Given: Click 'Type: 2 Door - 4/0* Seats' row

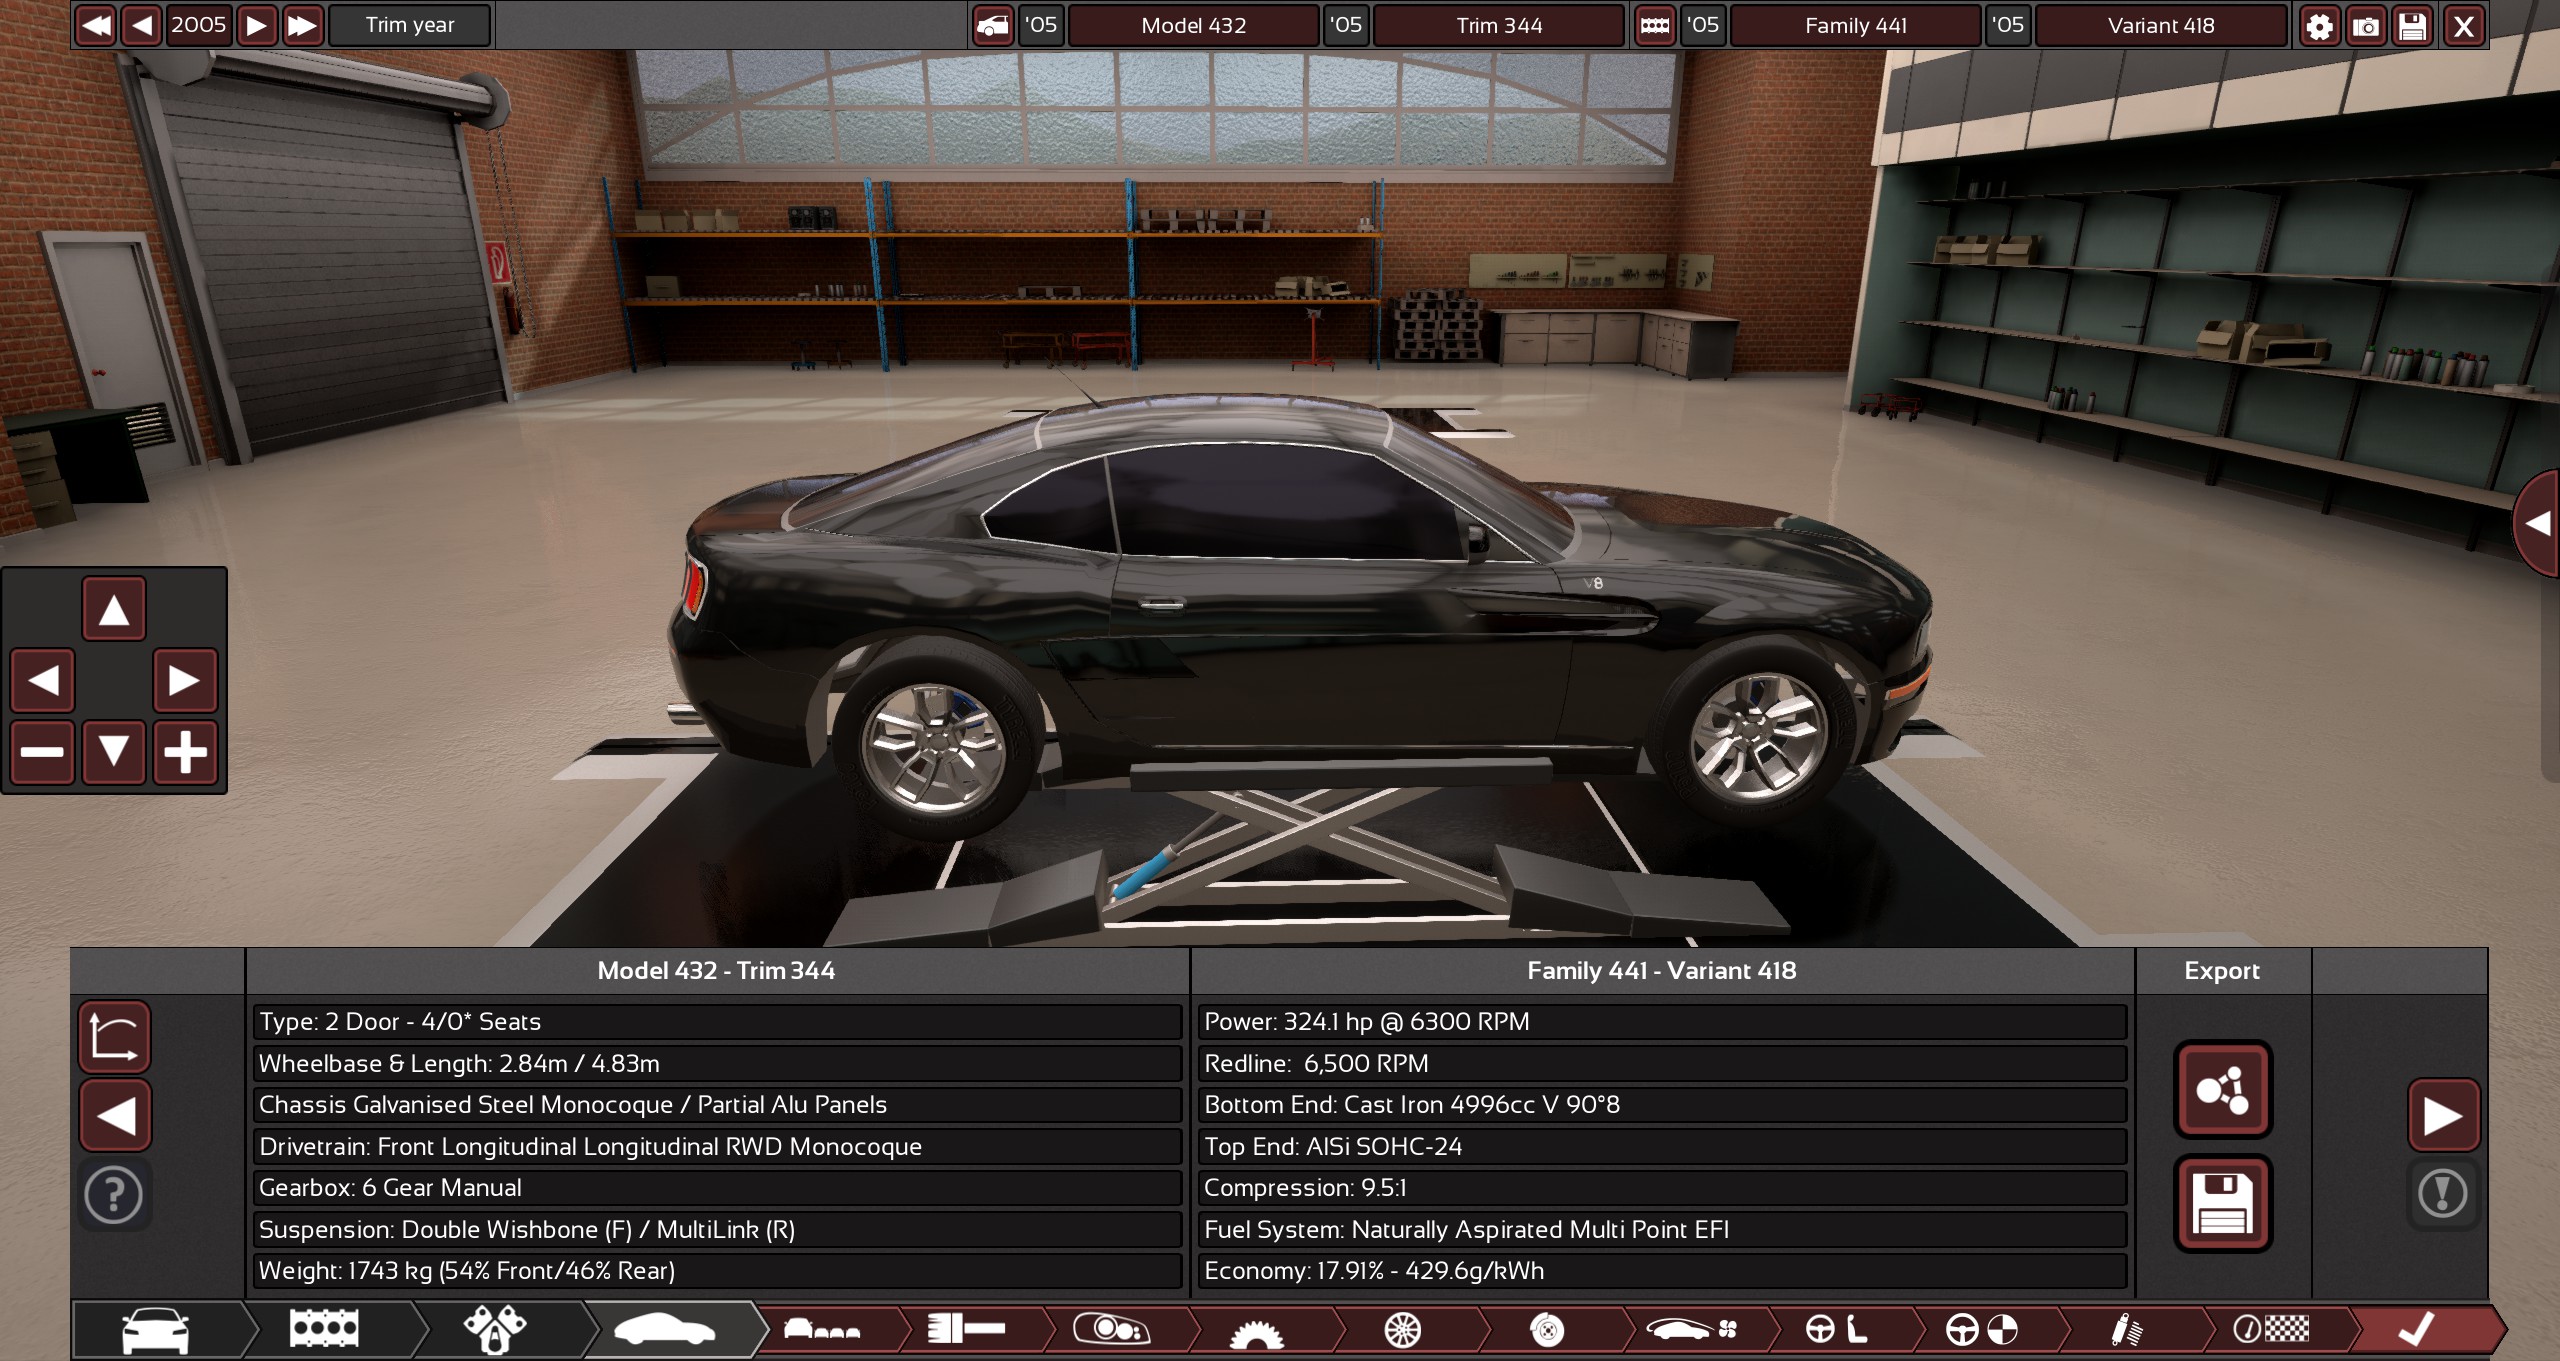Looking at the screenshot, I should tap(716, 1022).
